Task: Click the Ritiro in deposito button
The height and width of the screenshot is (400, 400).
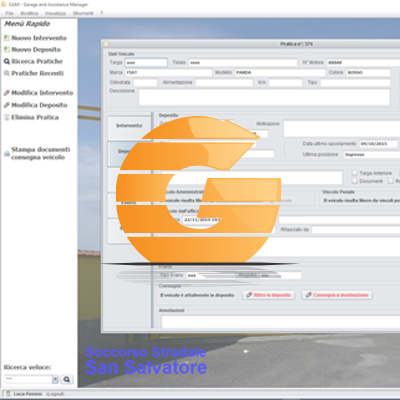Action: (x=269, y=295)
